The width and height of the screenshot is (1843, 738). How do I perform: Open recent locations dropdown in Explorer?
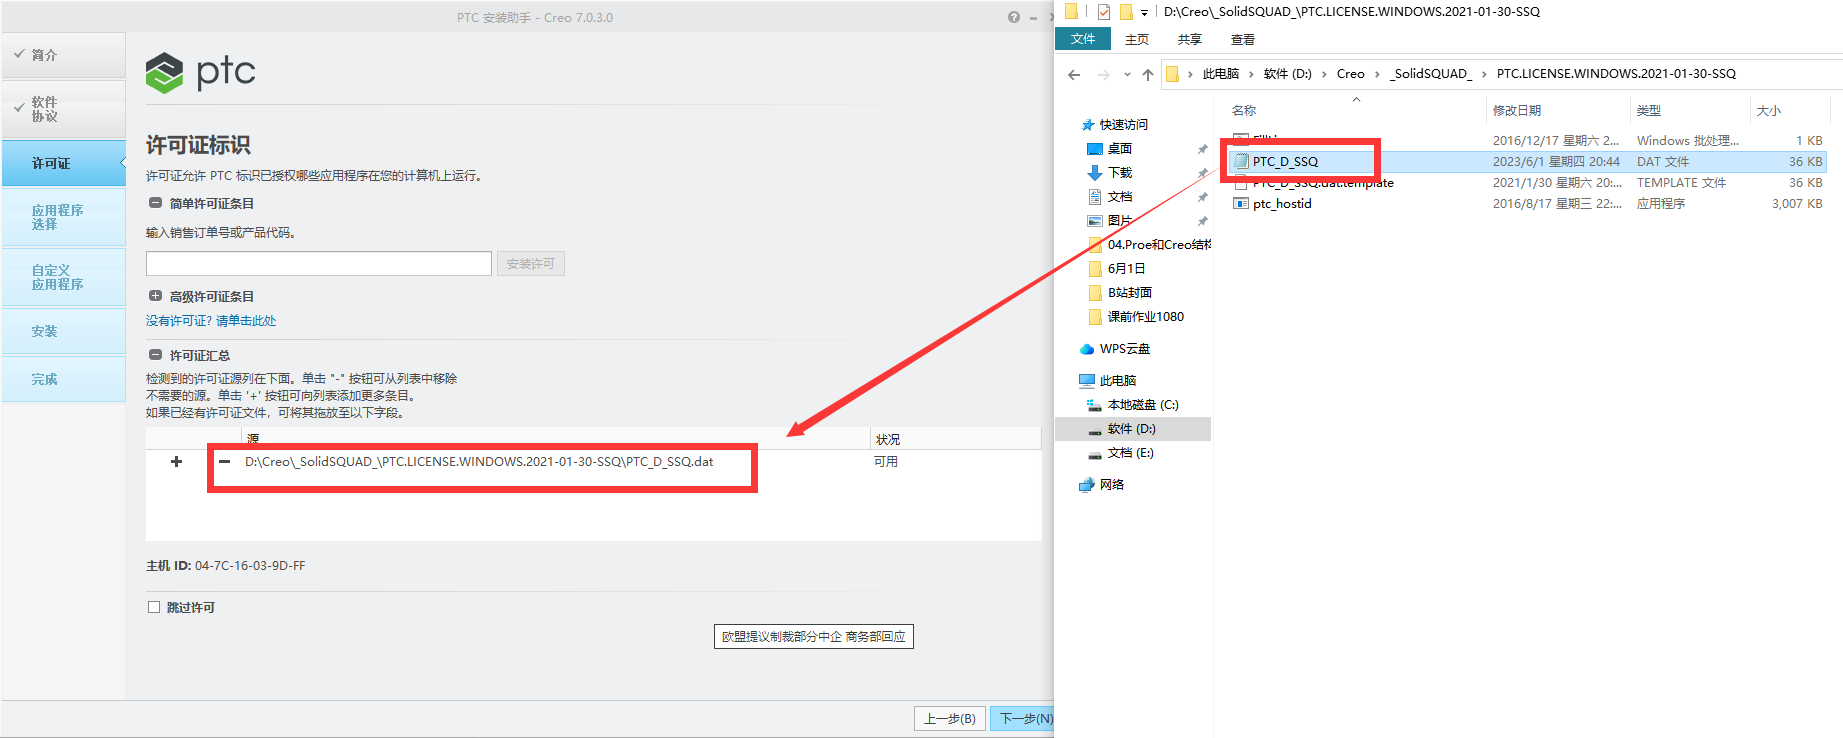(x=1127, y=74)
